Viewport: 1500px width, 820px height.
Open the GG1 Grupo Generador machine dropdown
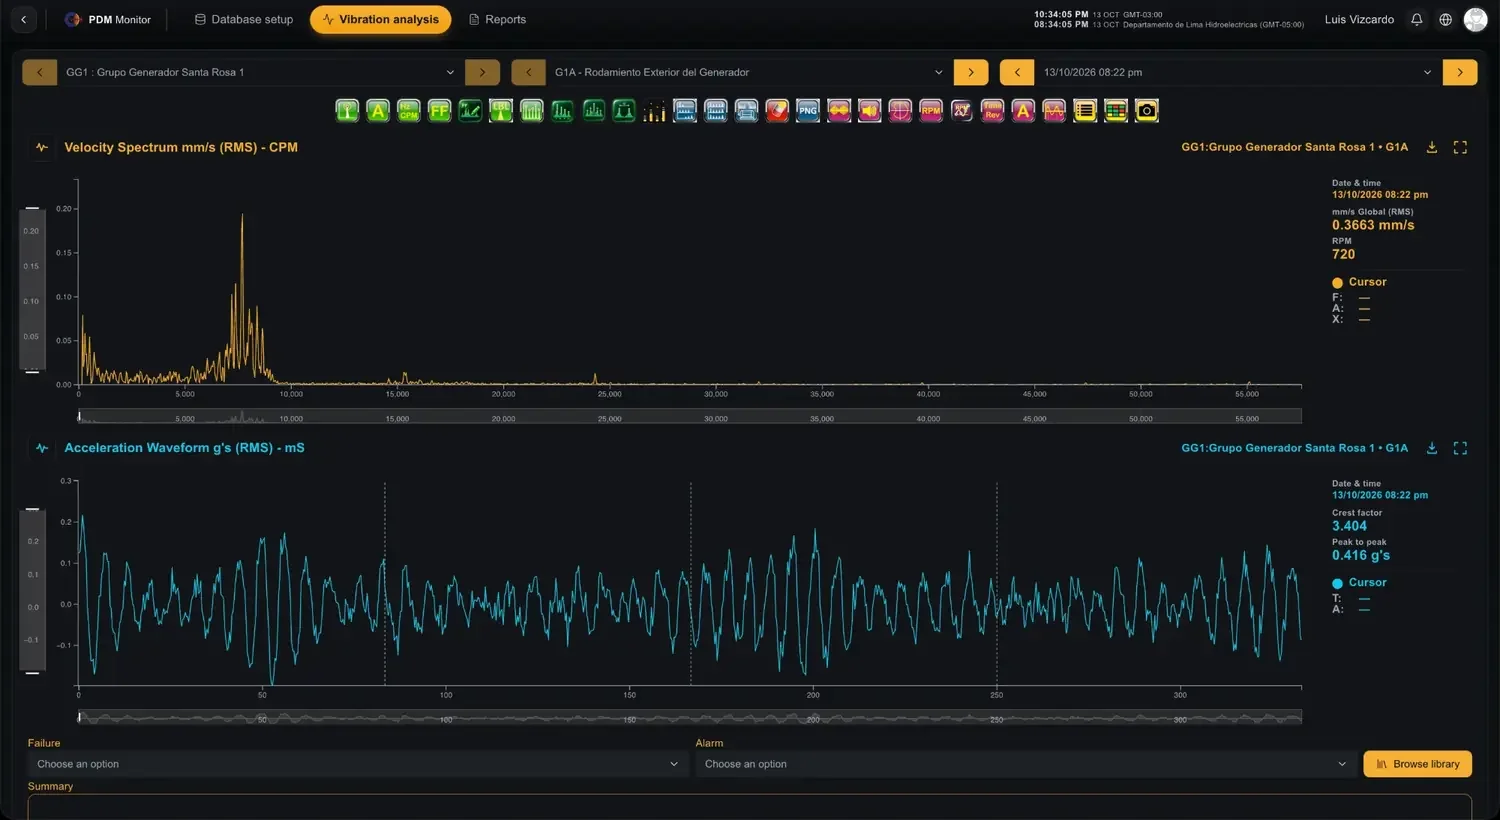coord(260,72)
